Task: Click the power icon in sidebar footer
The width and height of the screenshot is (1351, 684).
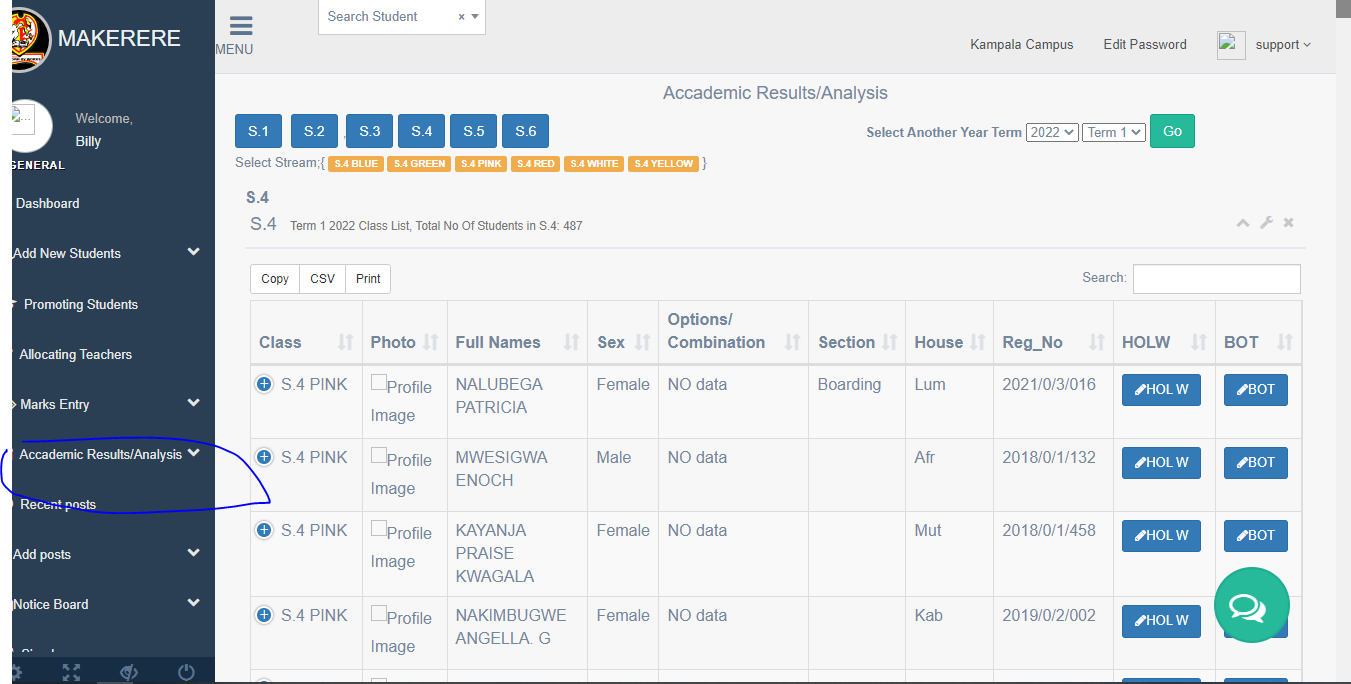Action: (x=186, y=672)
